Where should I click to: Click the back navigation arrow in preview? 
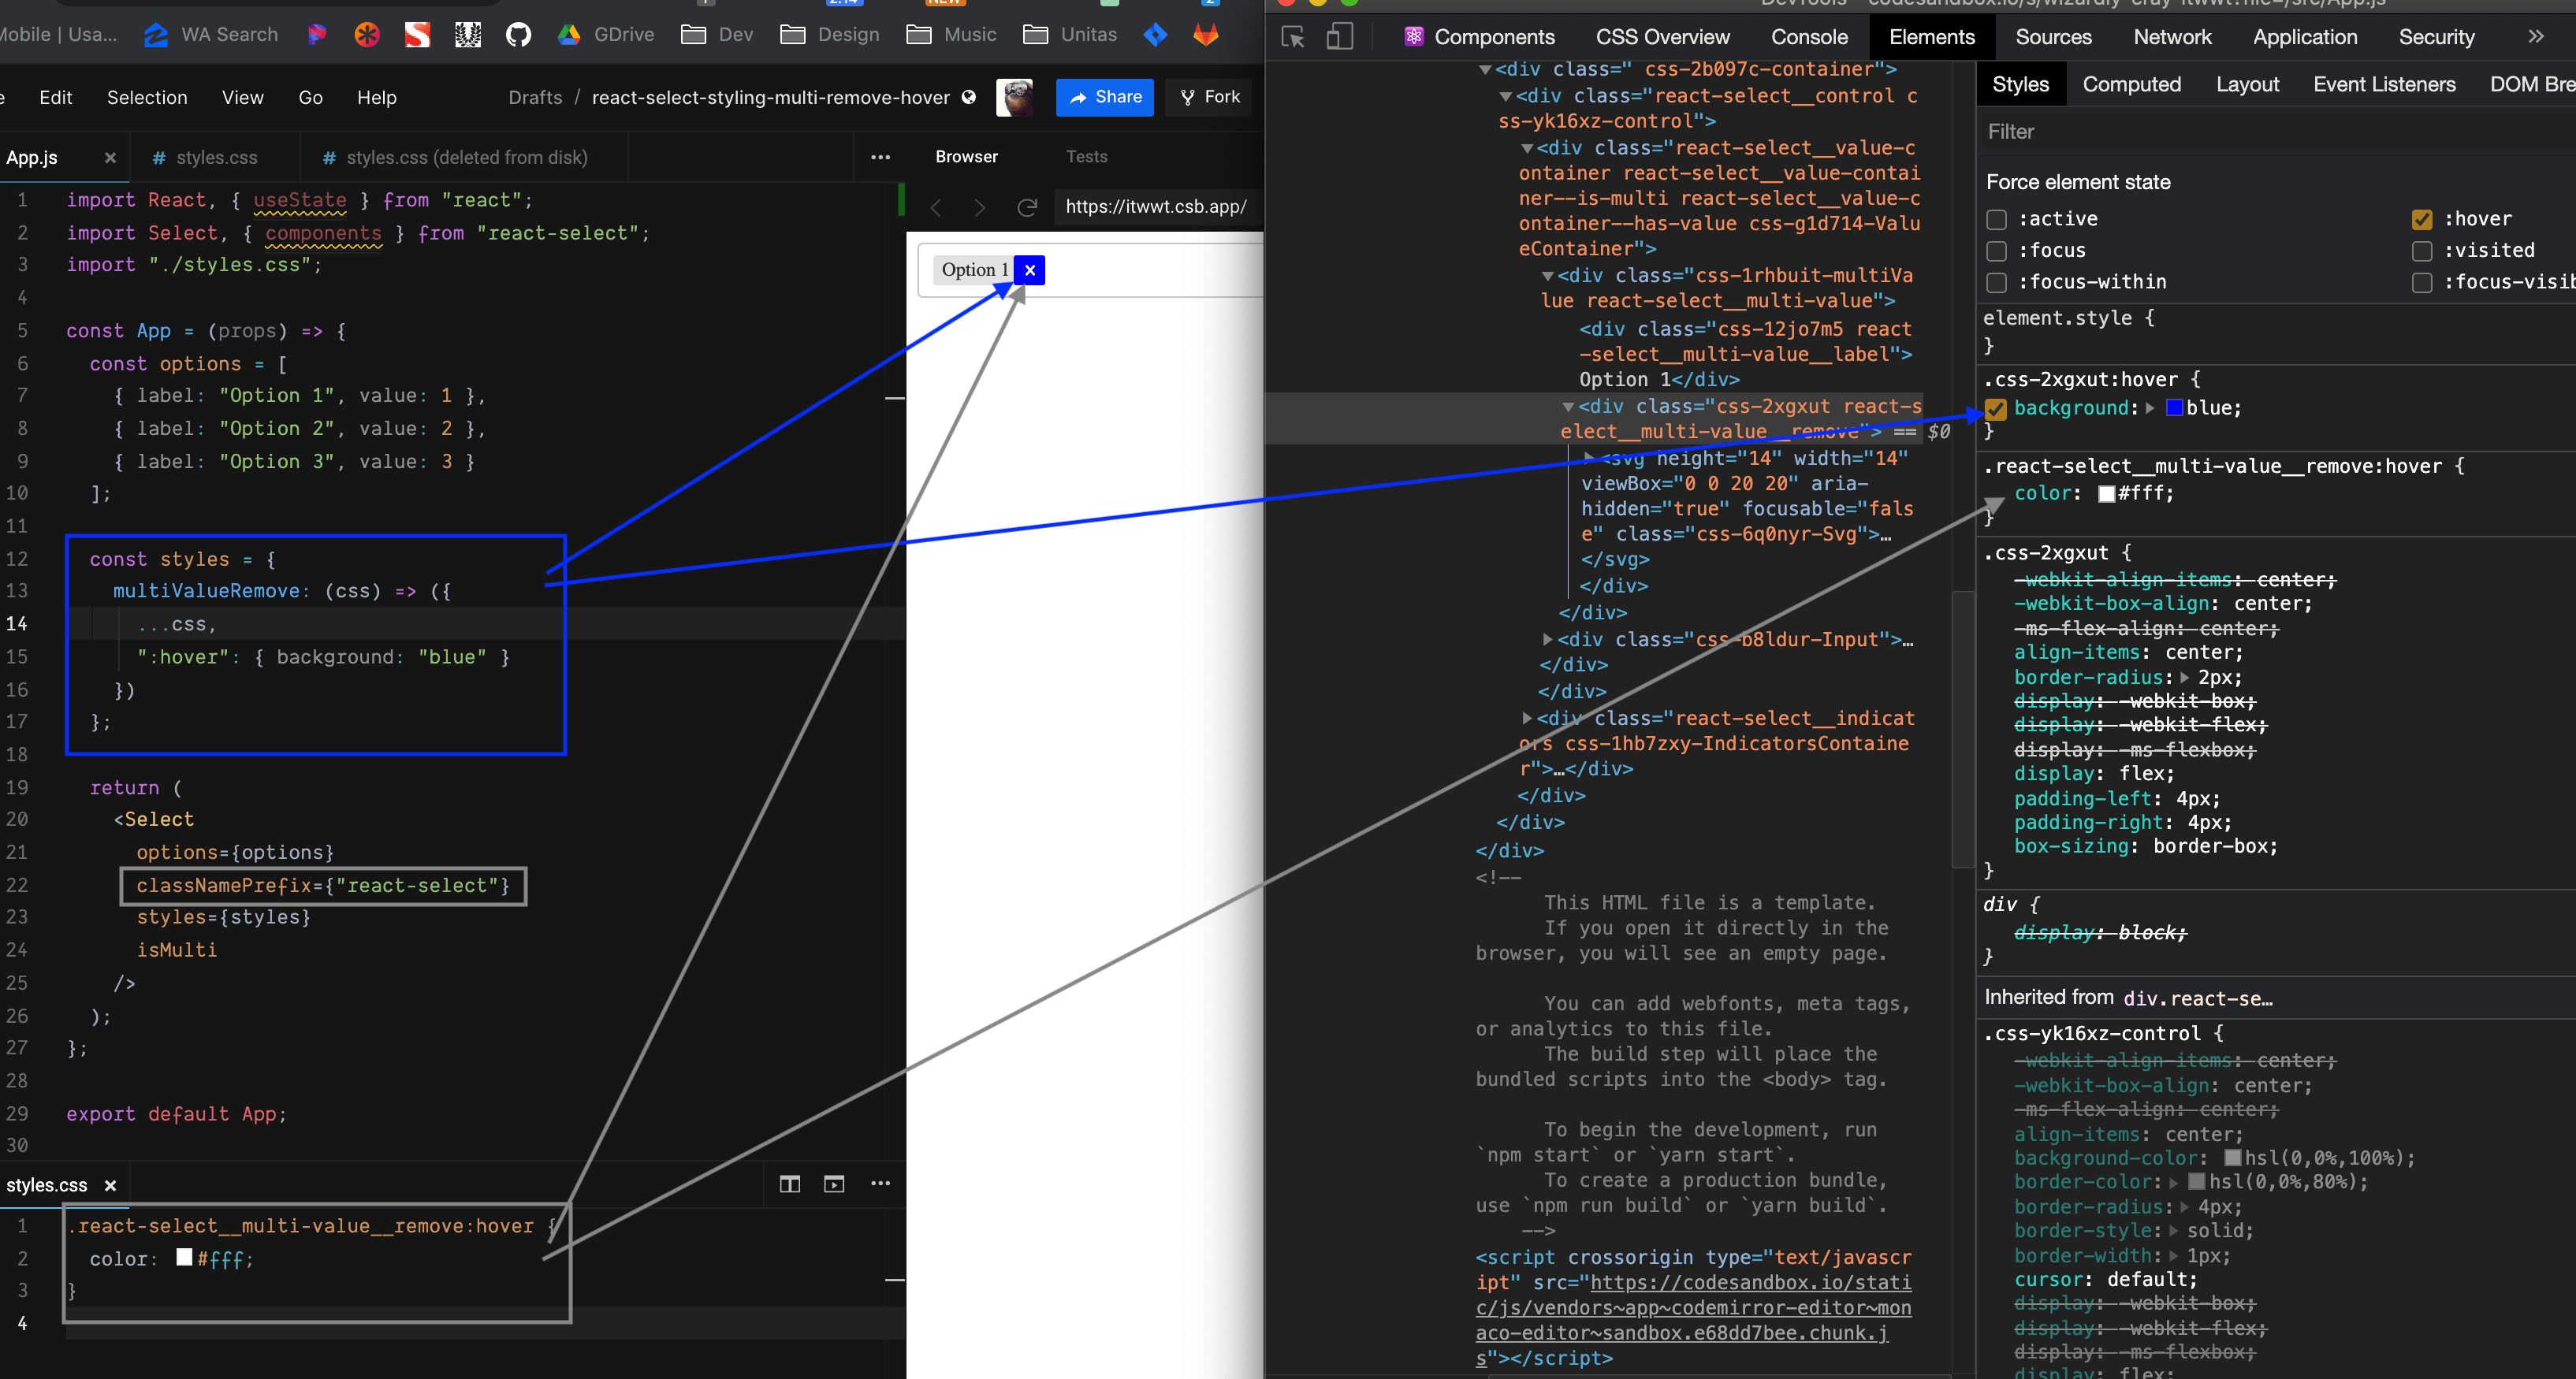(936, 207)
